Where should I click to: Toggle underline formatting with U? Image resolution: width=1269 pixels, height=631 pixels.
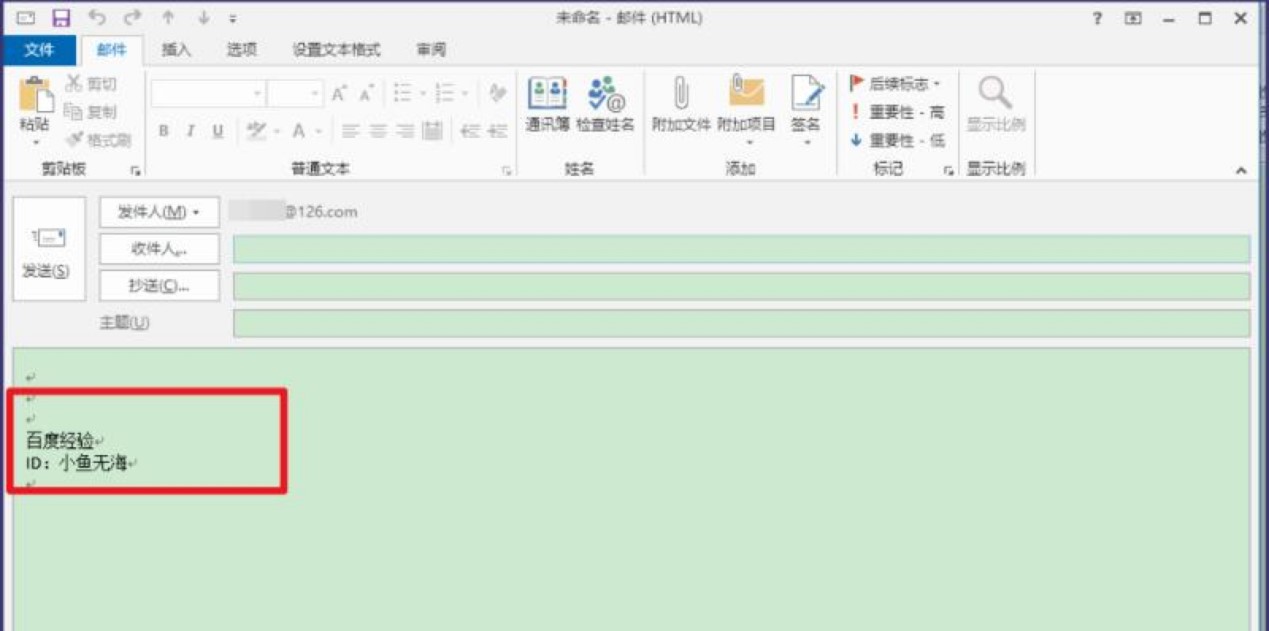(x=217, y=129)
